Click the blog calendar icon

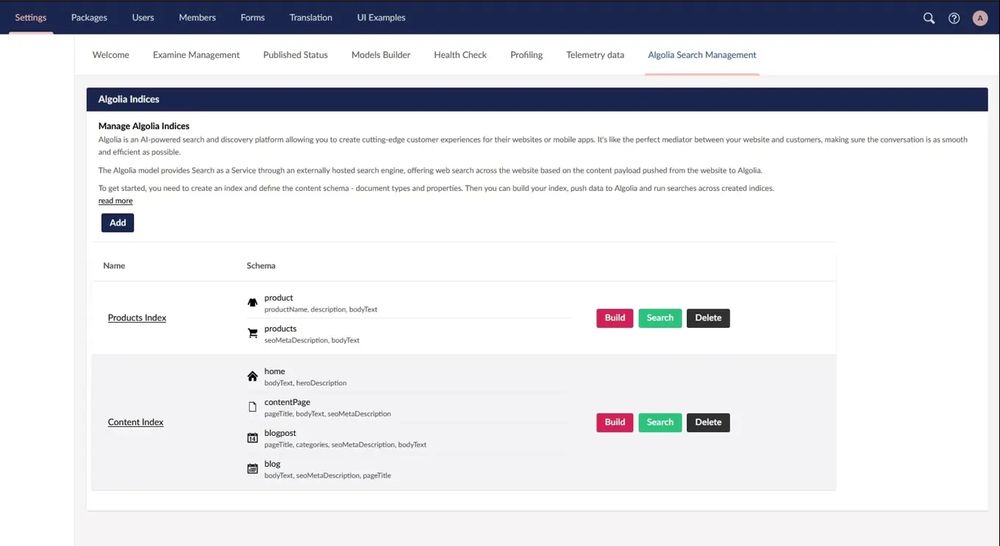point(253,469)
